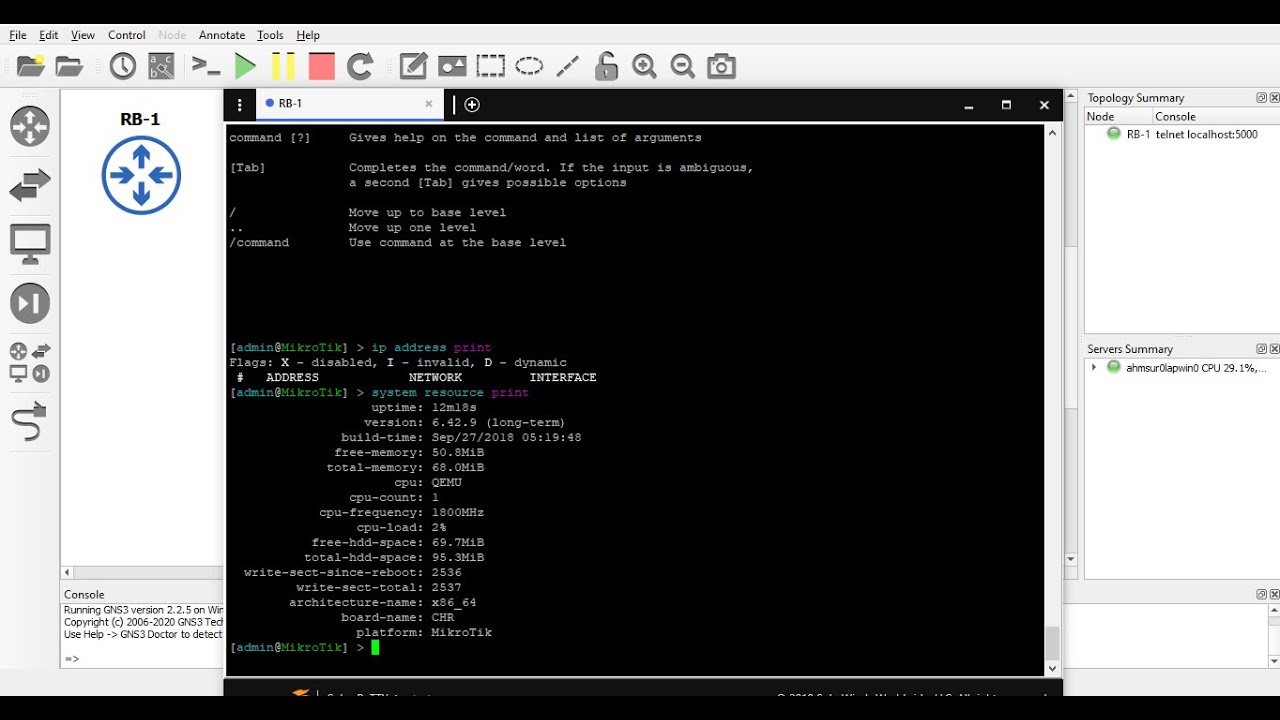Start all nodes with green play button
This screenshot has width=1280, height=720.
coord(245,67)
